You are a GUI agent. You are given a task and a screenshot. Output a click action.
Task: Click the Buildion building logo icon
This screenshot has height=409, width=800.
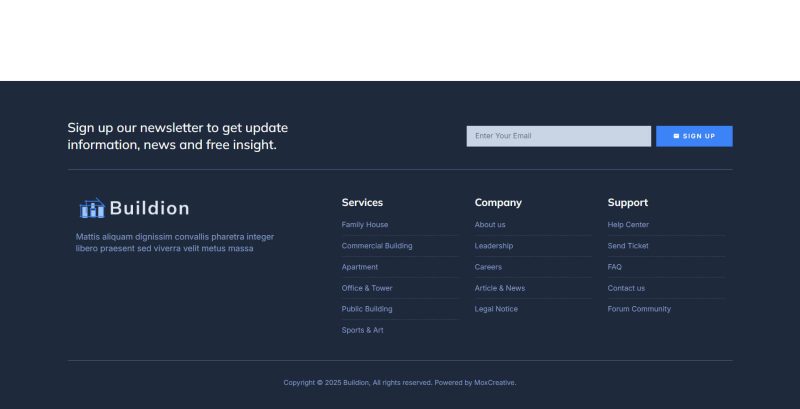pos(92,208)
